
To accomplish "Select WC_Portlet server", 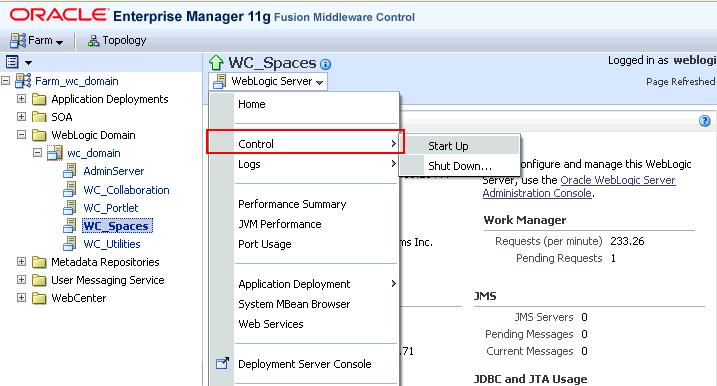I will [x=111, y=208].
